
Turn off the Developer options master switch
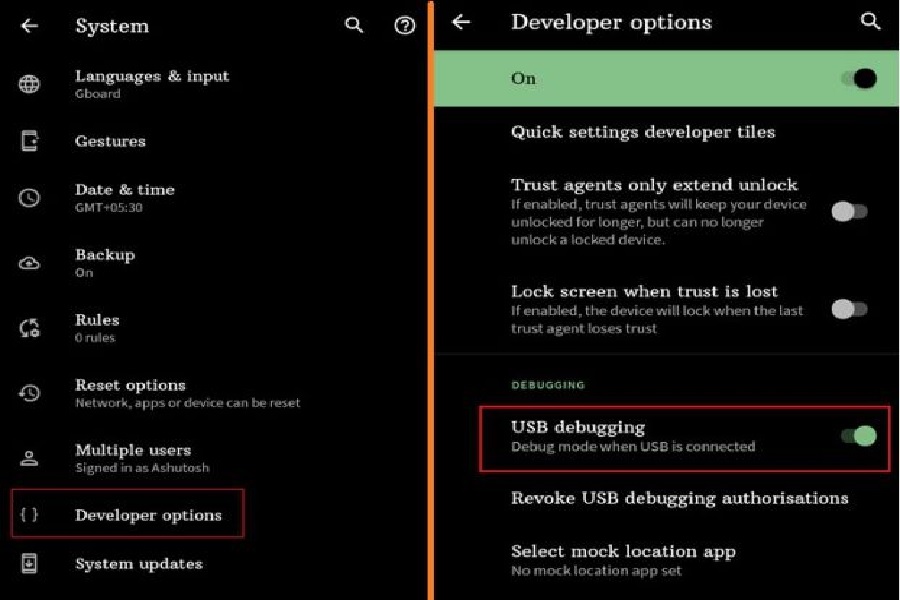pos(859,79)
